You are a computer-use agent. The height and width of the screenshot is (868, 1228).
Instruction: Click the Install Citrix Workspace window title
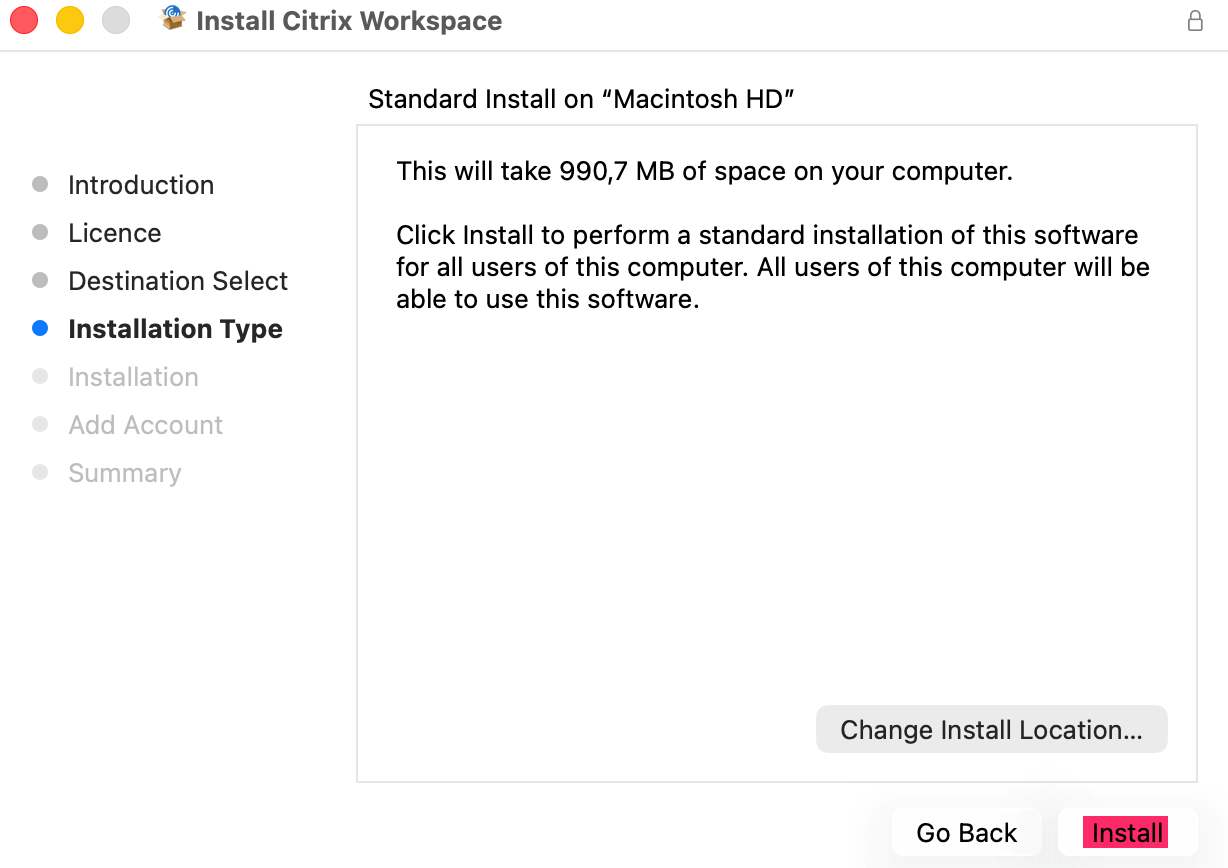tap(349, 21)
